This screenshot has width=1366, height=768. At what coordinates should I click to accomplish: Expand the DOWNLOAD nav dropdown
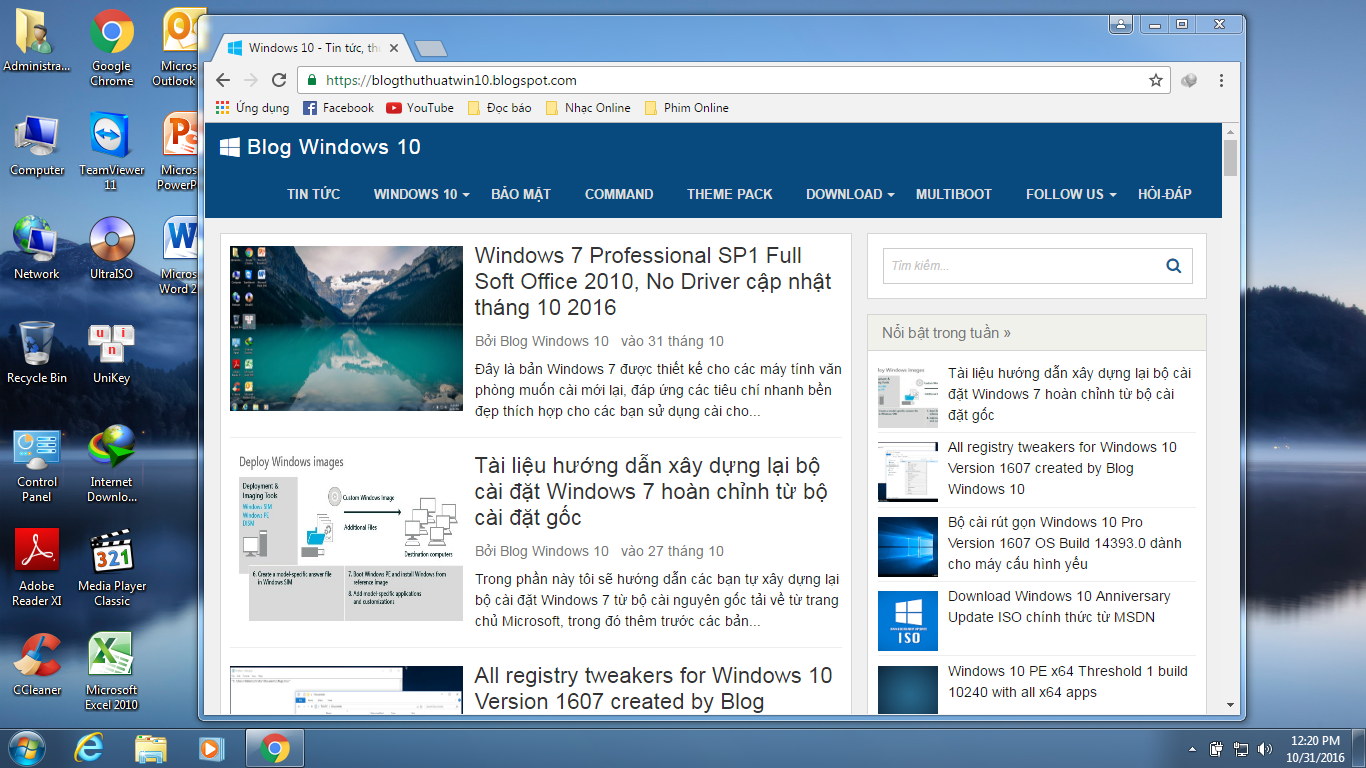coord(850,194)
